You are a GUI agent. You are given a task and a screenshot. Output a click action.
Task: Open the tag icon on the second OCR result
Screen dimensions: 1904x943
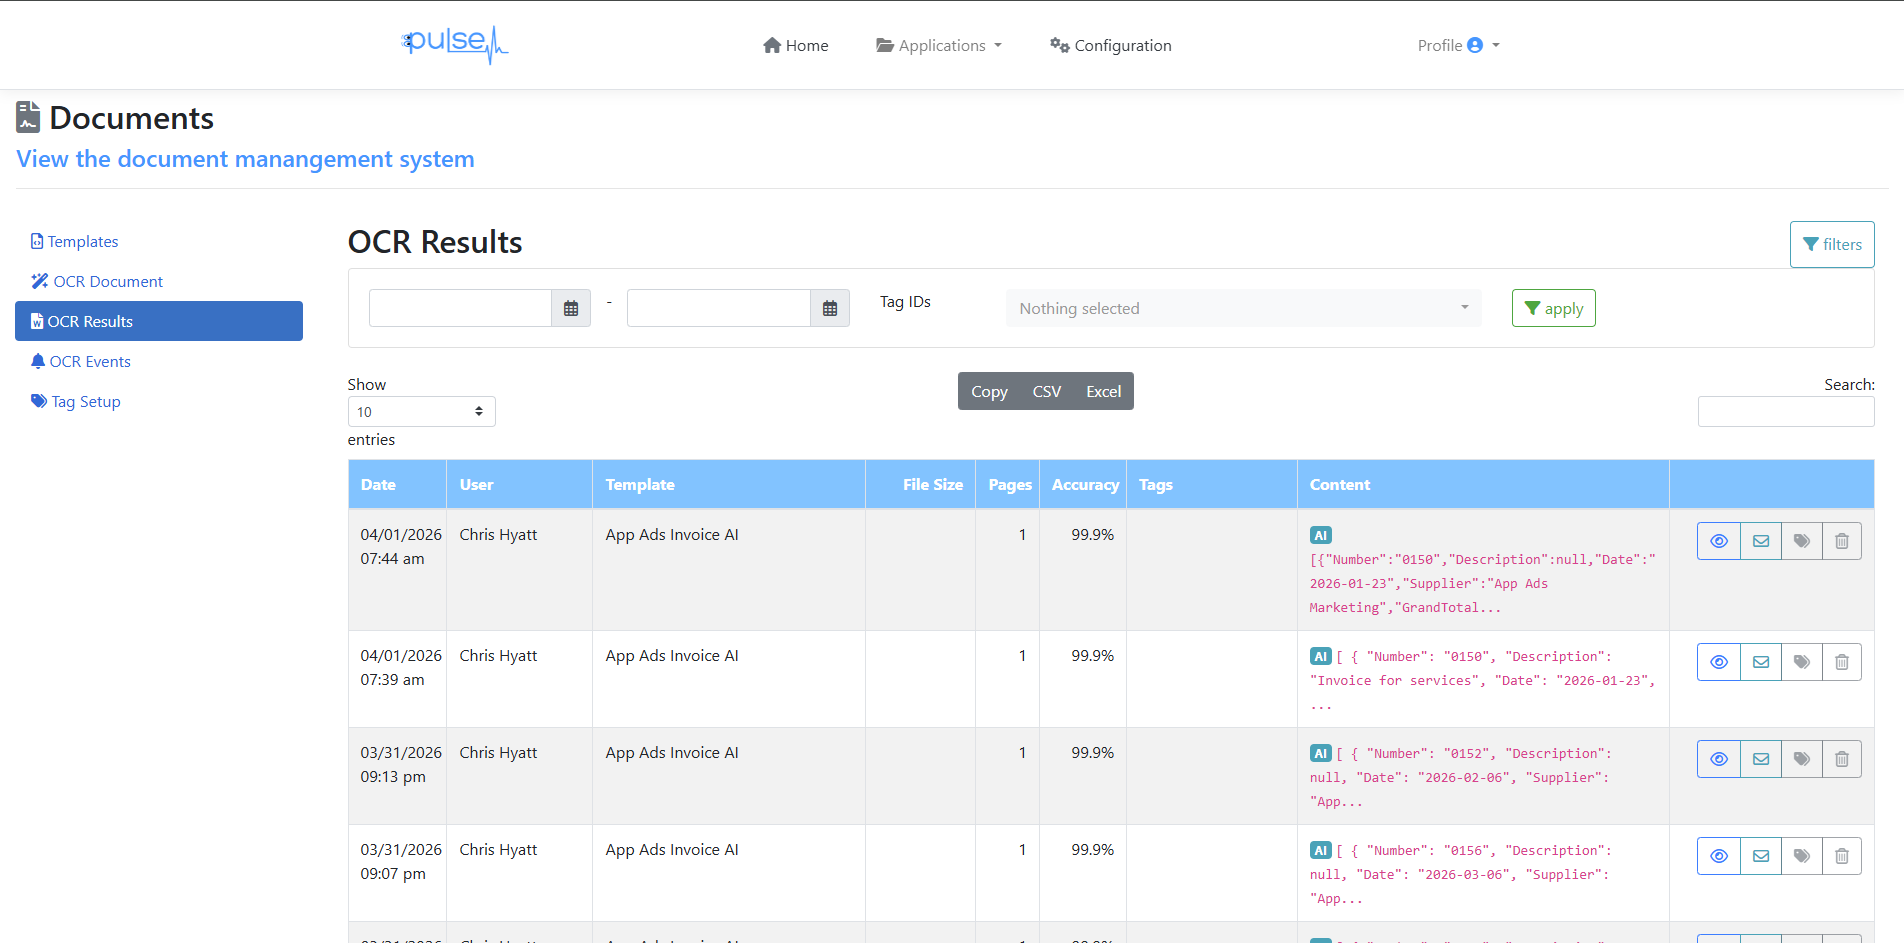click(x=1801, y=661)
